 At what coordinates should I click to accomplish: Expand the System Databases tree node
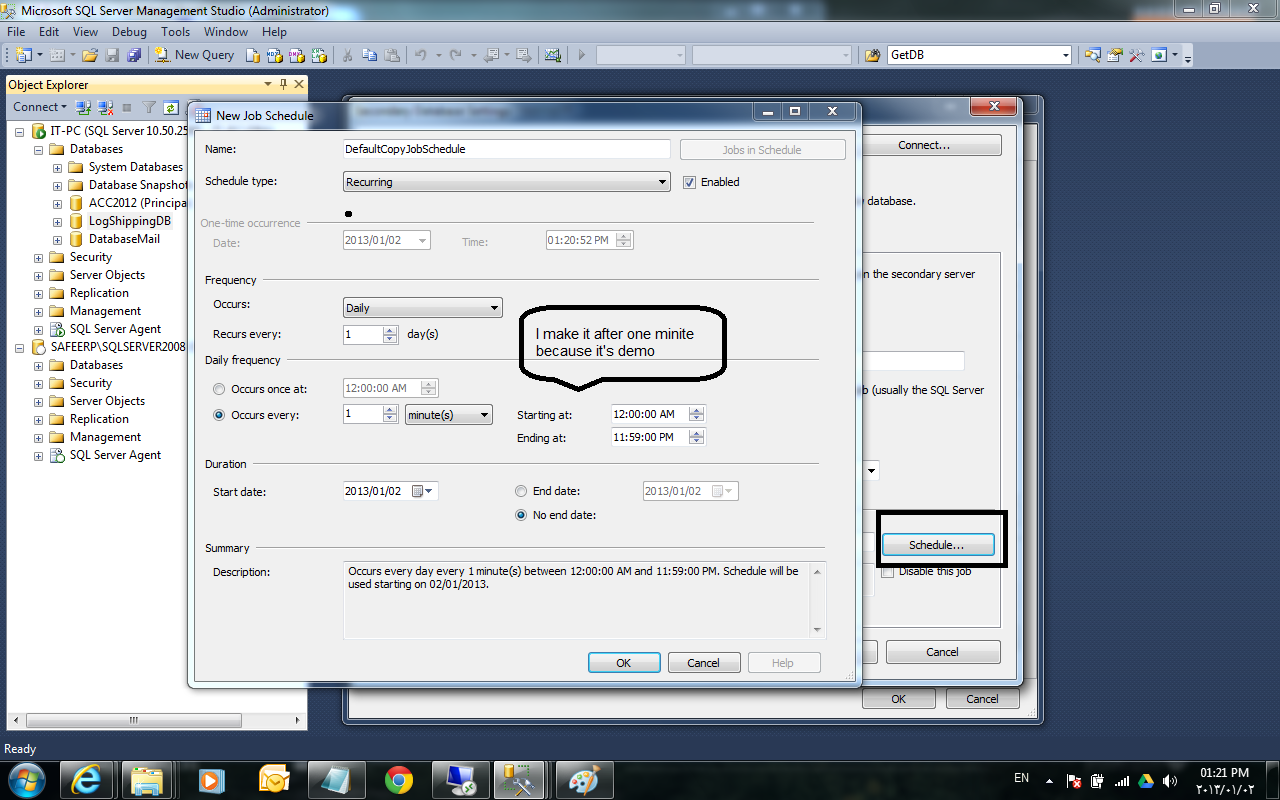(x=57, y=167)
